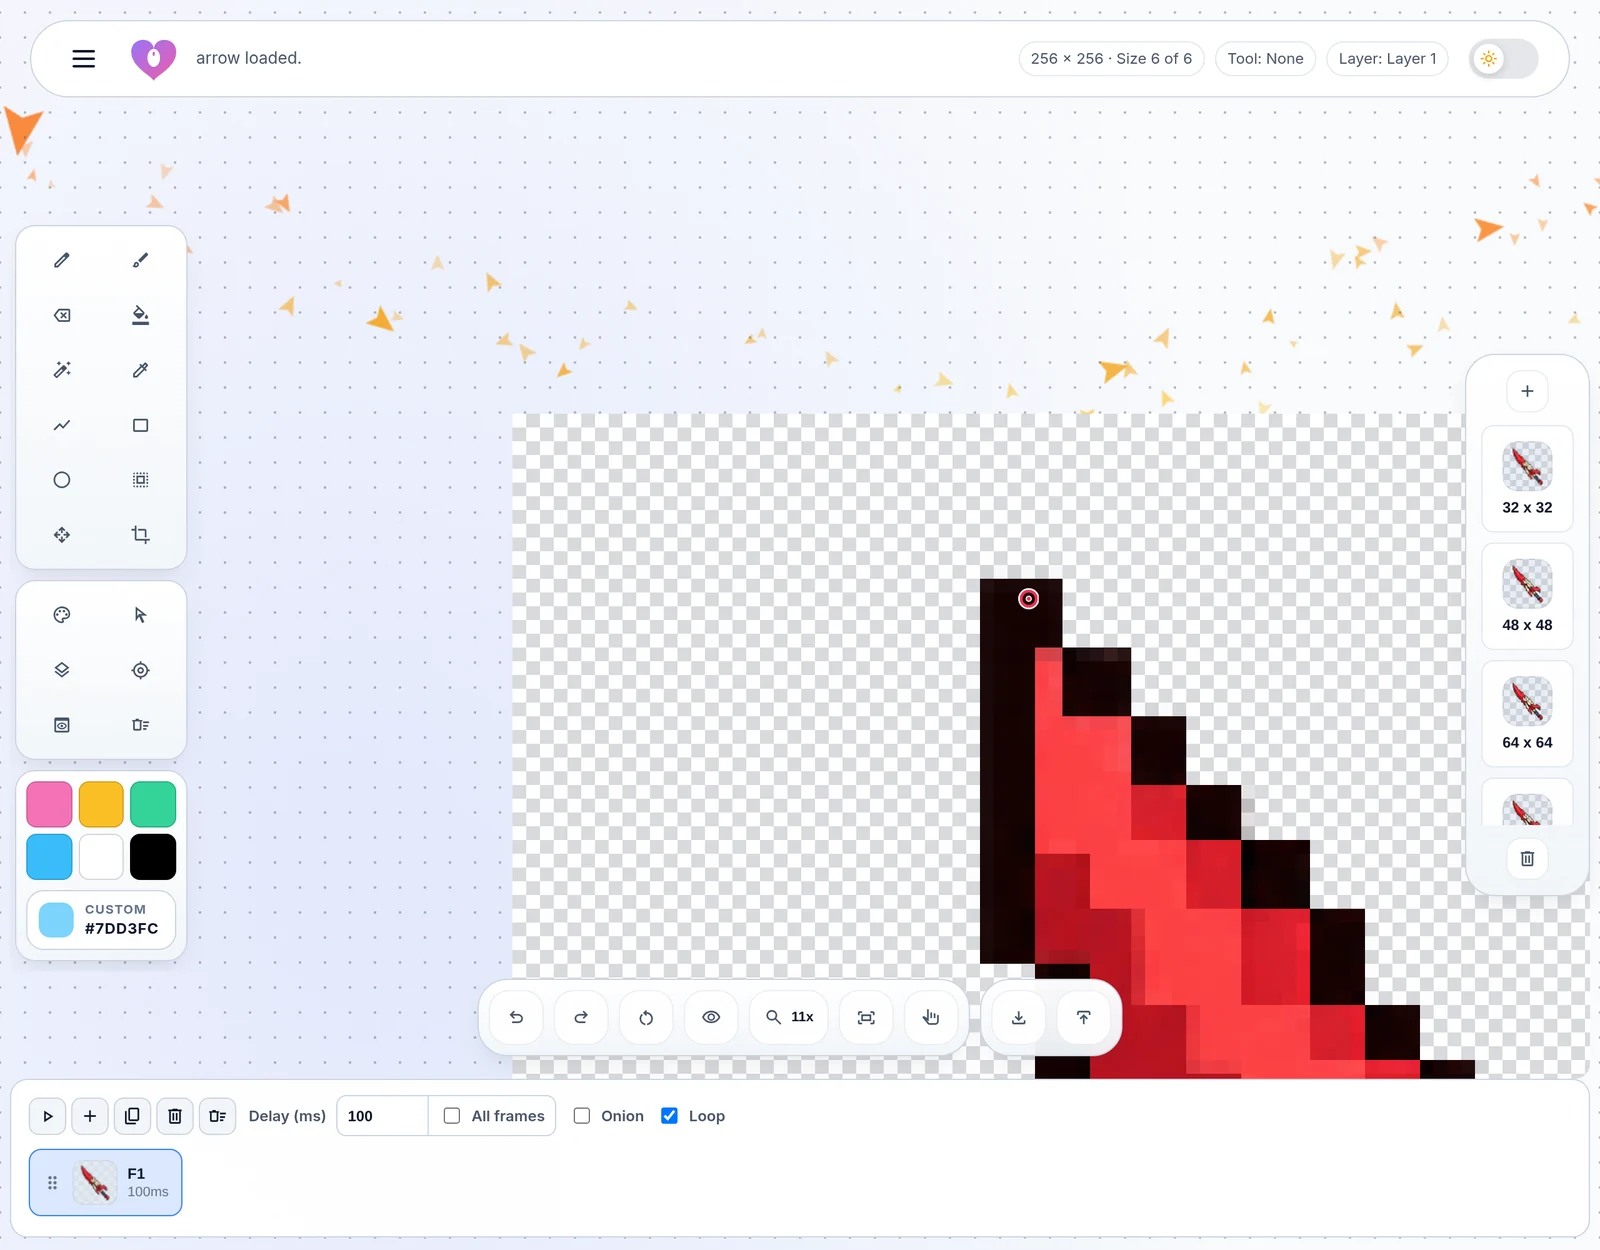Click the hotspot target icon
Screen dimensions: 1600x1250
[140, 670]
